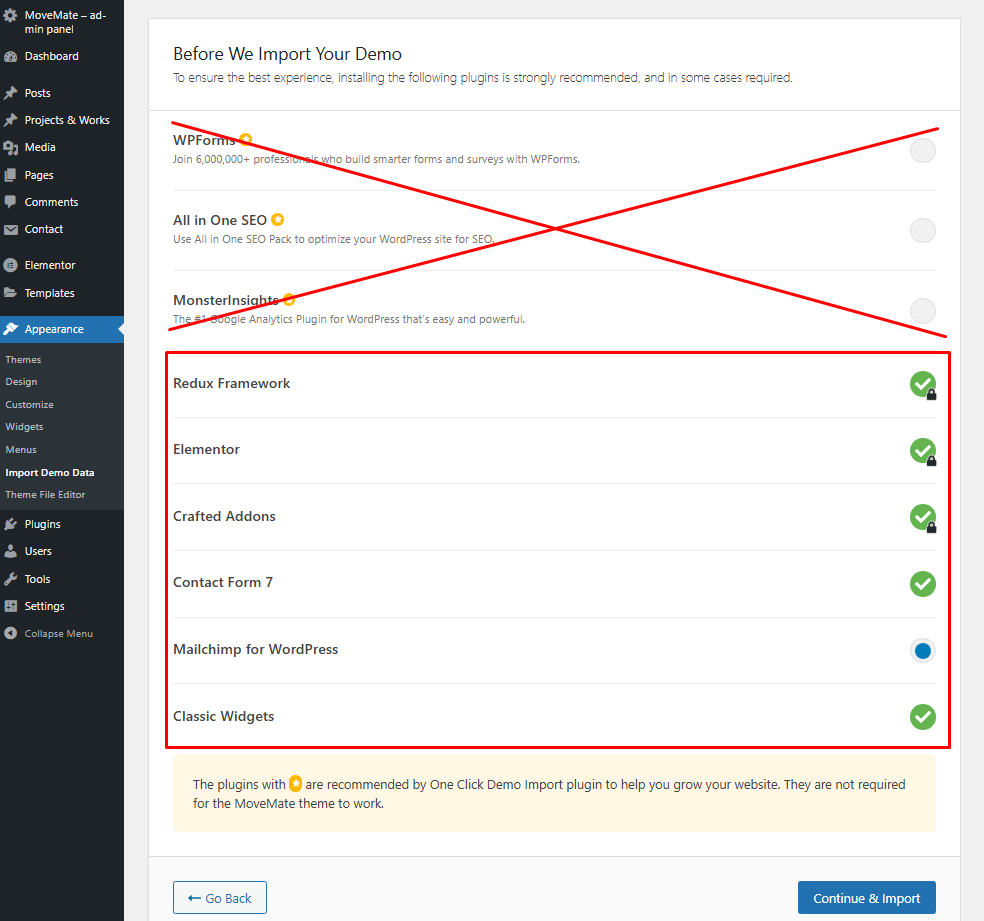Click the Tools wrench icon

point(11,579)
